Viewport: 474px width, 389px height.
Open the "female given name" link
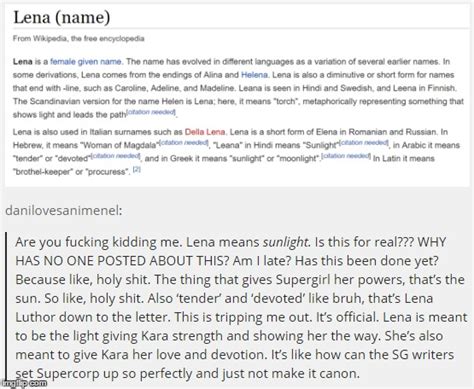click(x=86, y=62)
